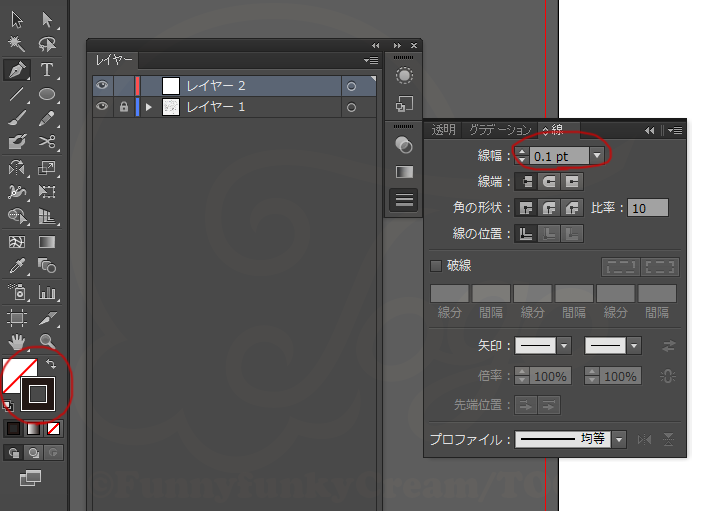The width and height of the screenshot is (712, 511).
Task: Reset to default fill and stroke
Action: pos(8,406)
